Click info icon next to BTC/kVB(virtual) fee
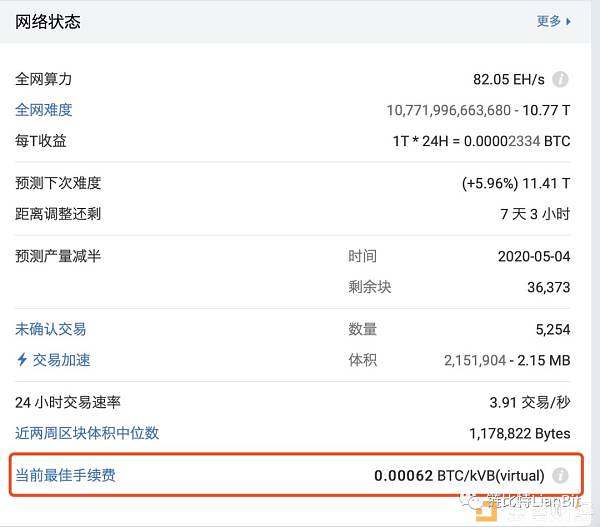The image size is (600, 527). [x=561, y=476]
